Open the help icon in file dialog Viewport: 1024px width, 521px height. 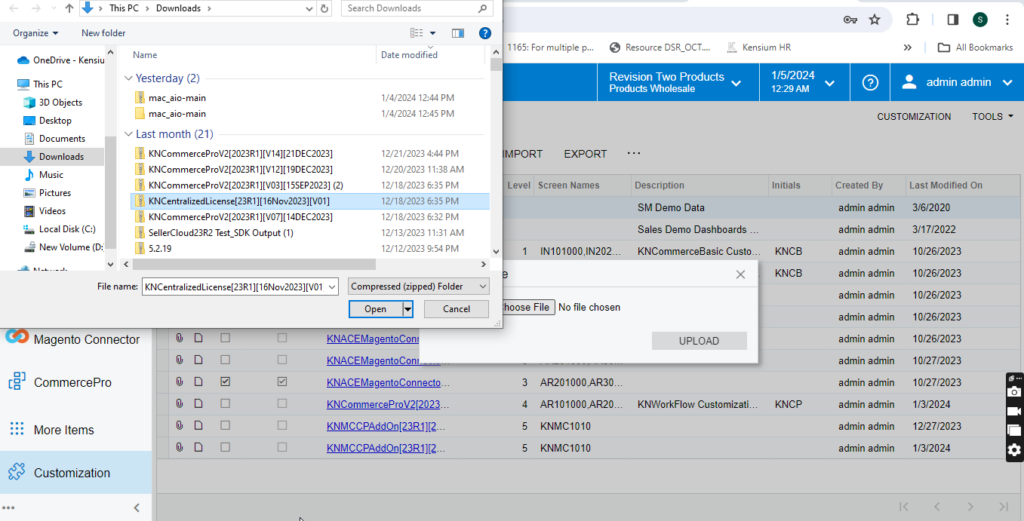(x=485, y=33)
